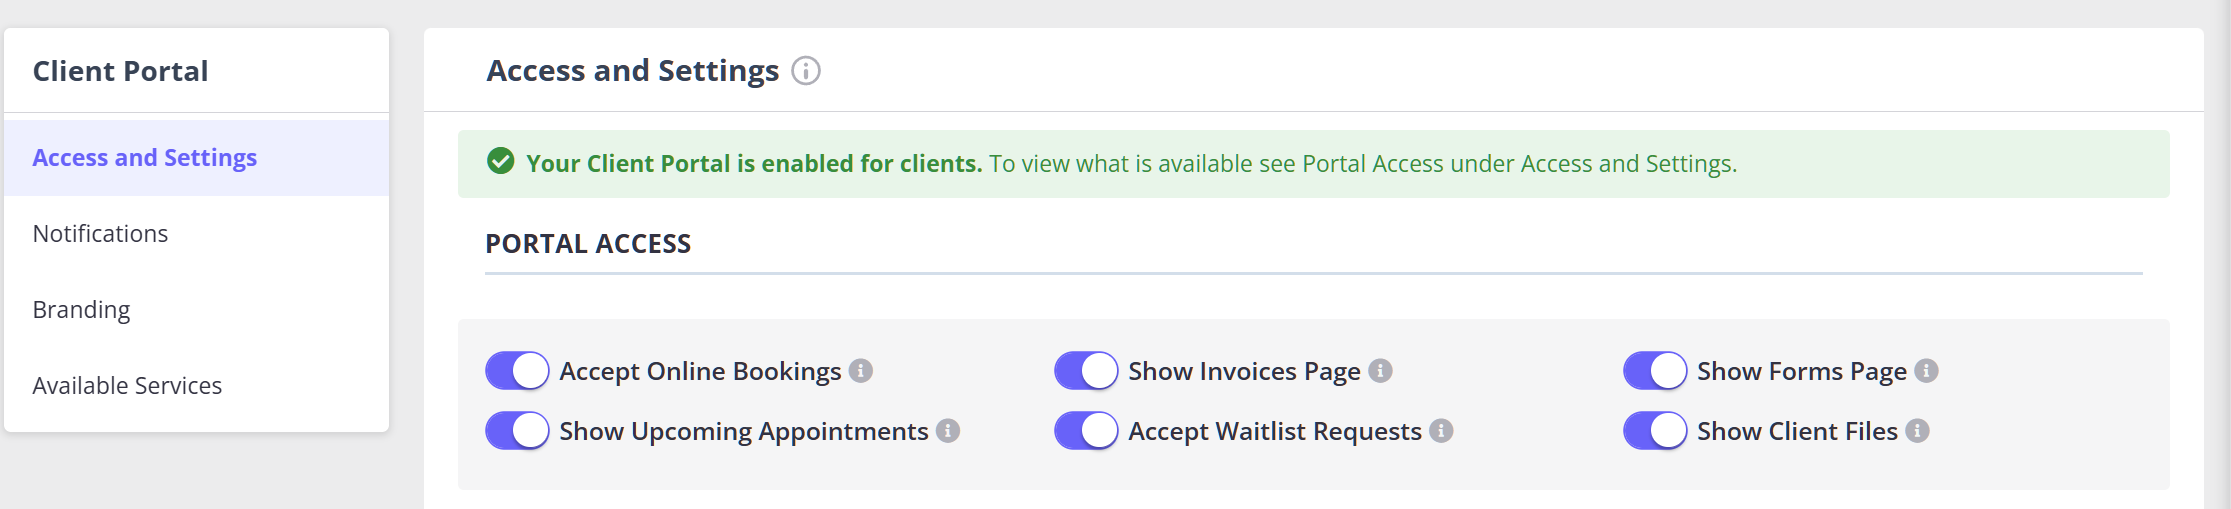Click info icon next to Show Invoices Page
The width and height of the screenshot is (2231, 509).
1380,371
